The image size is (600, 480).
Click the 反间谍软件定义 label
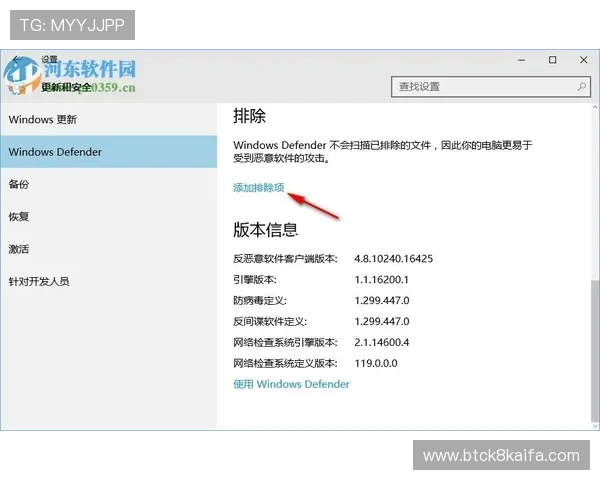pyautogui.click(x=270, y=321)
